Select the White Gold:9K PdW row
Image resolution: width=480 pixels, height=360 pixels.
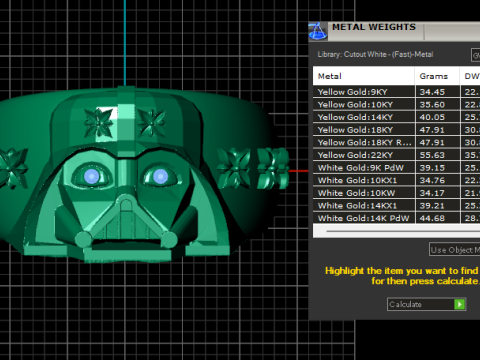(x=396, y=168)
